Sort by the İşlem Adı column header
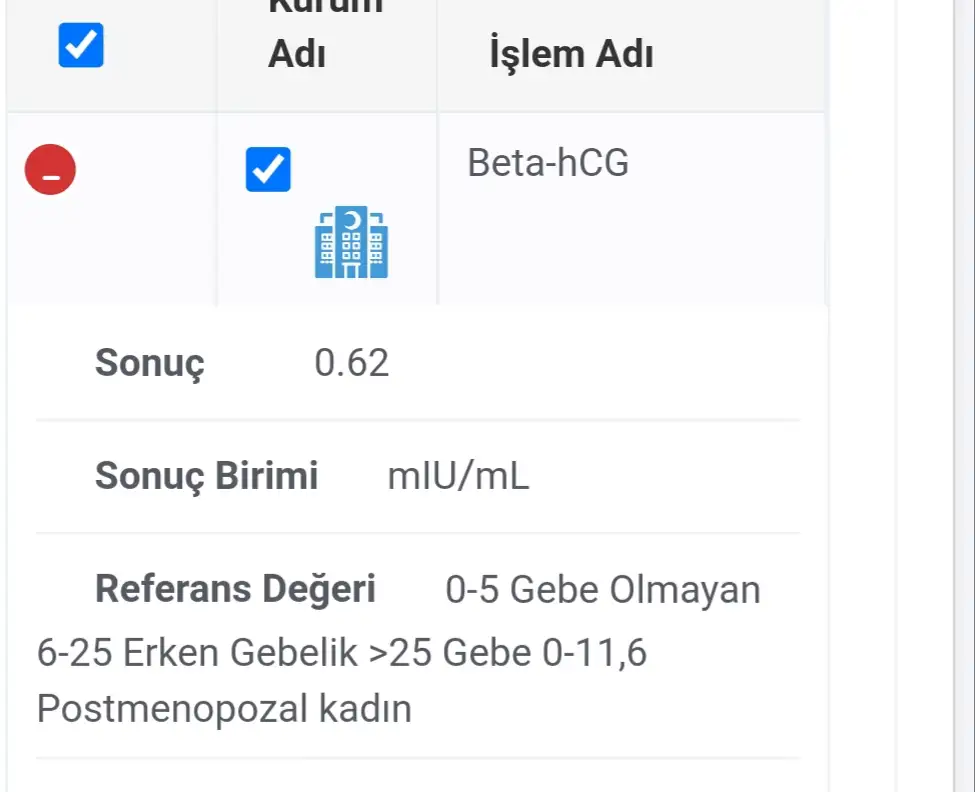Image resolution: width=975 pixels, height=792 pixels. pos(571,54)
